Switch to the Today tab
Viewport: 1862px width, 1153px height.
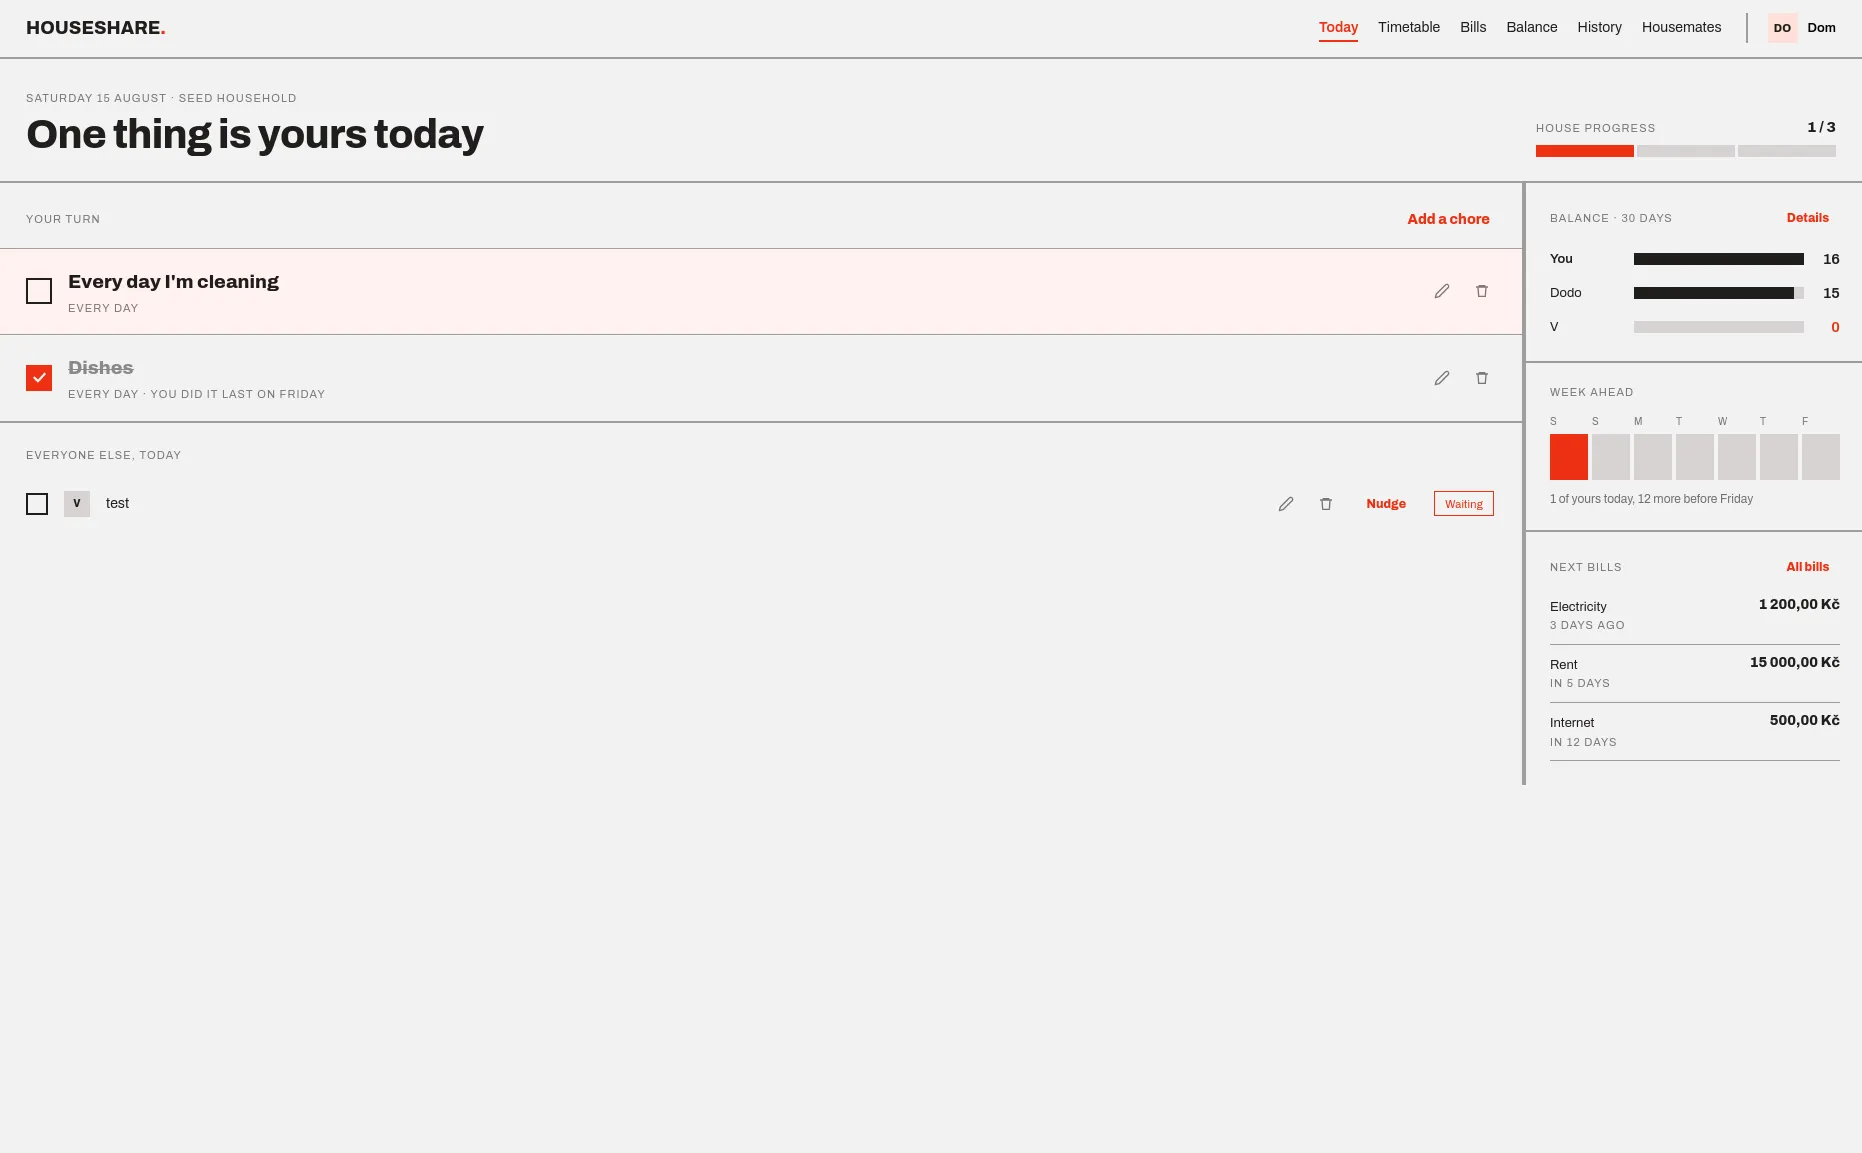coord(1338,28)
